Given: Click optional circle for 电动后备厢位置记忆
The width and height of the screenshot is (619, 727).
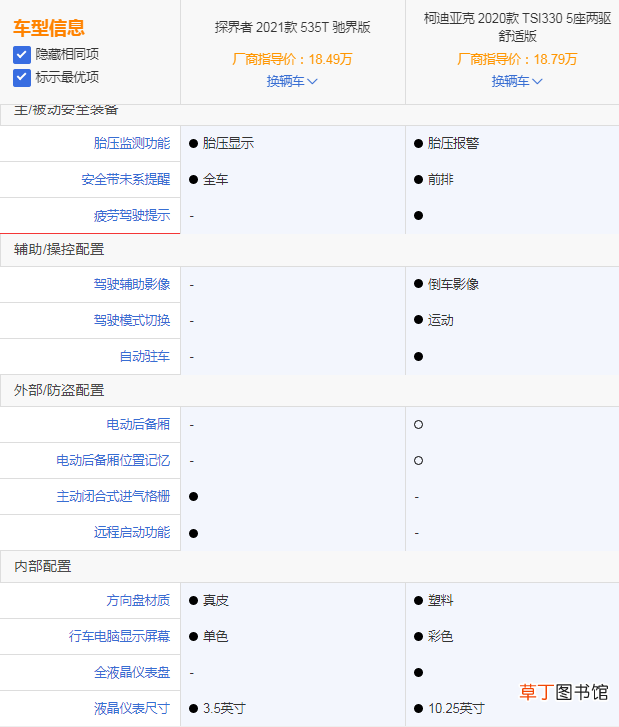Looking at the screenshot, I should pos(418,461).
